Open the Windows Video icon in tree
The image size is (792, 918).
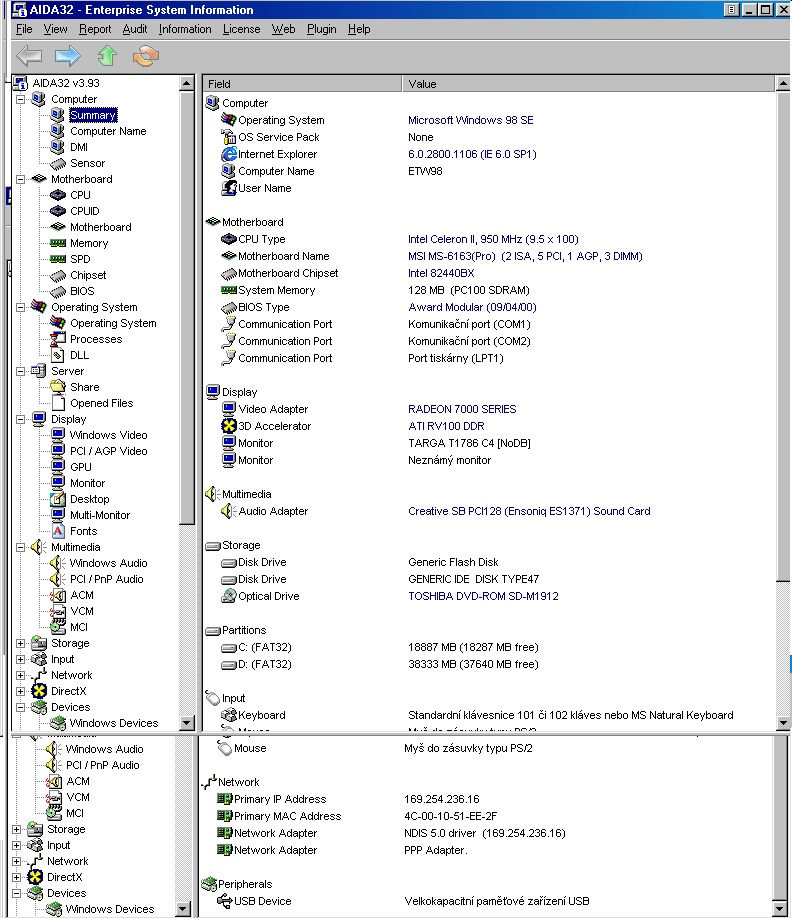click(x=57, y=435)
